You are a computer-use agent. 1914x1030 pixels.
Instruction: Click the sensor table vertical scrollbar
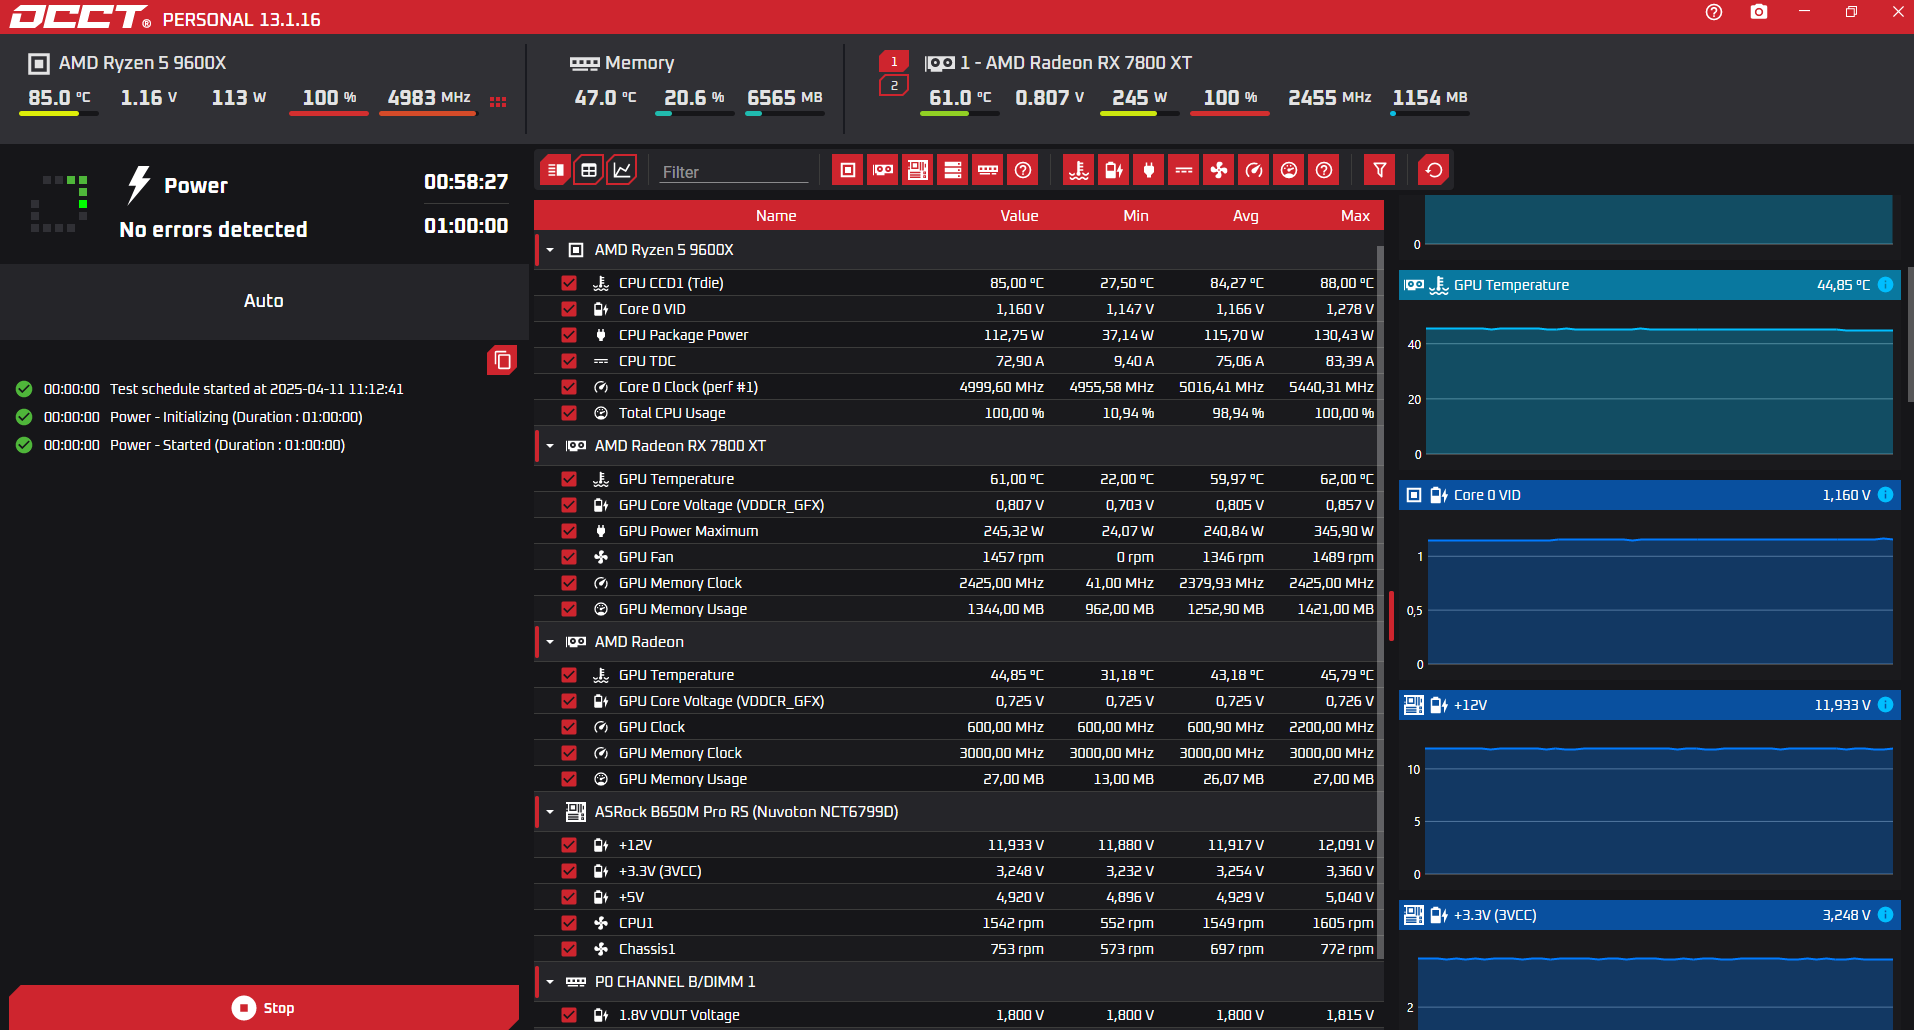pos(1380,600)
